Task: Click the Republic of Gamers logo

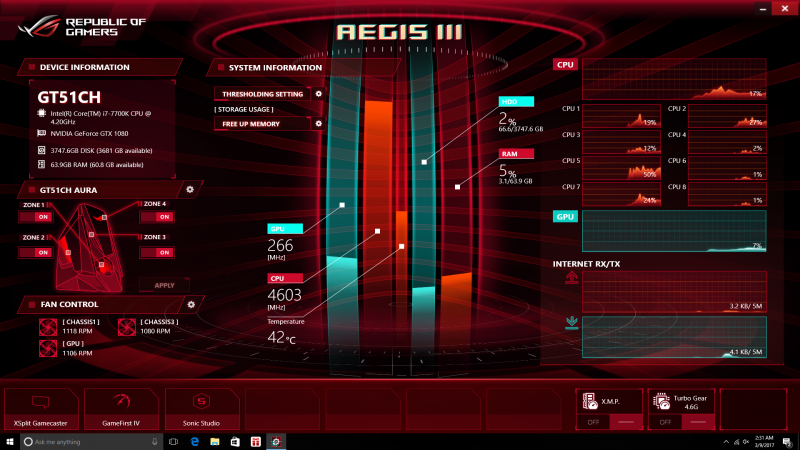Action: click(82, 27)
